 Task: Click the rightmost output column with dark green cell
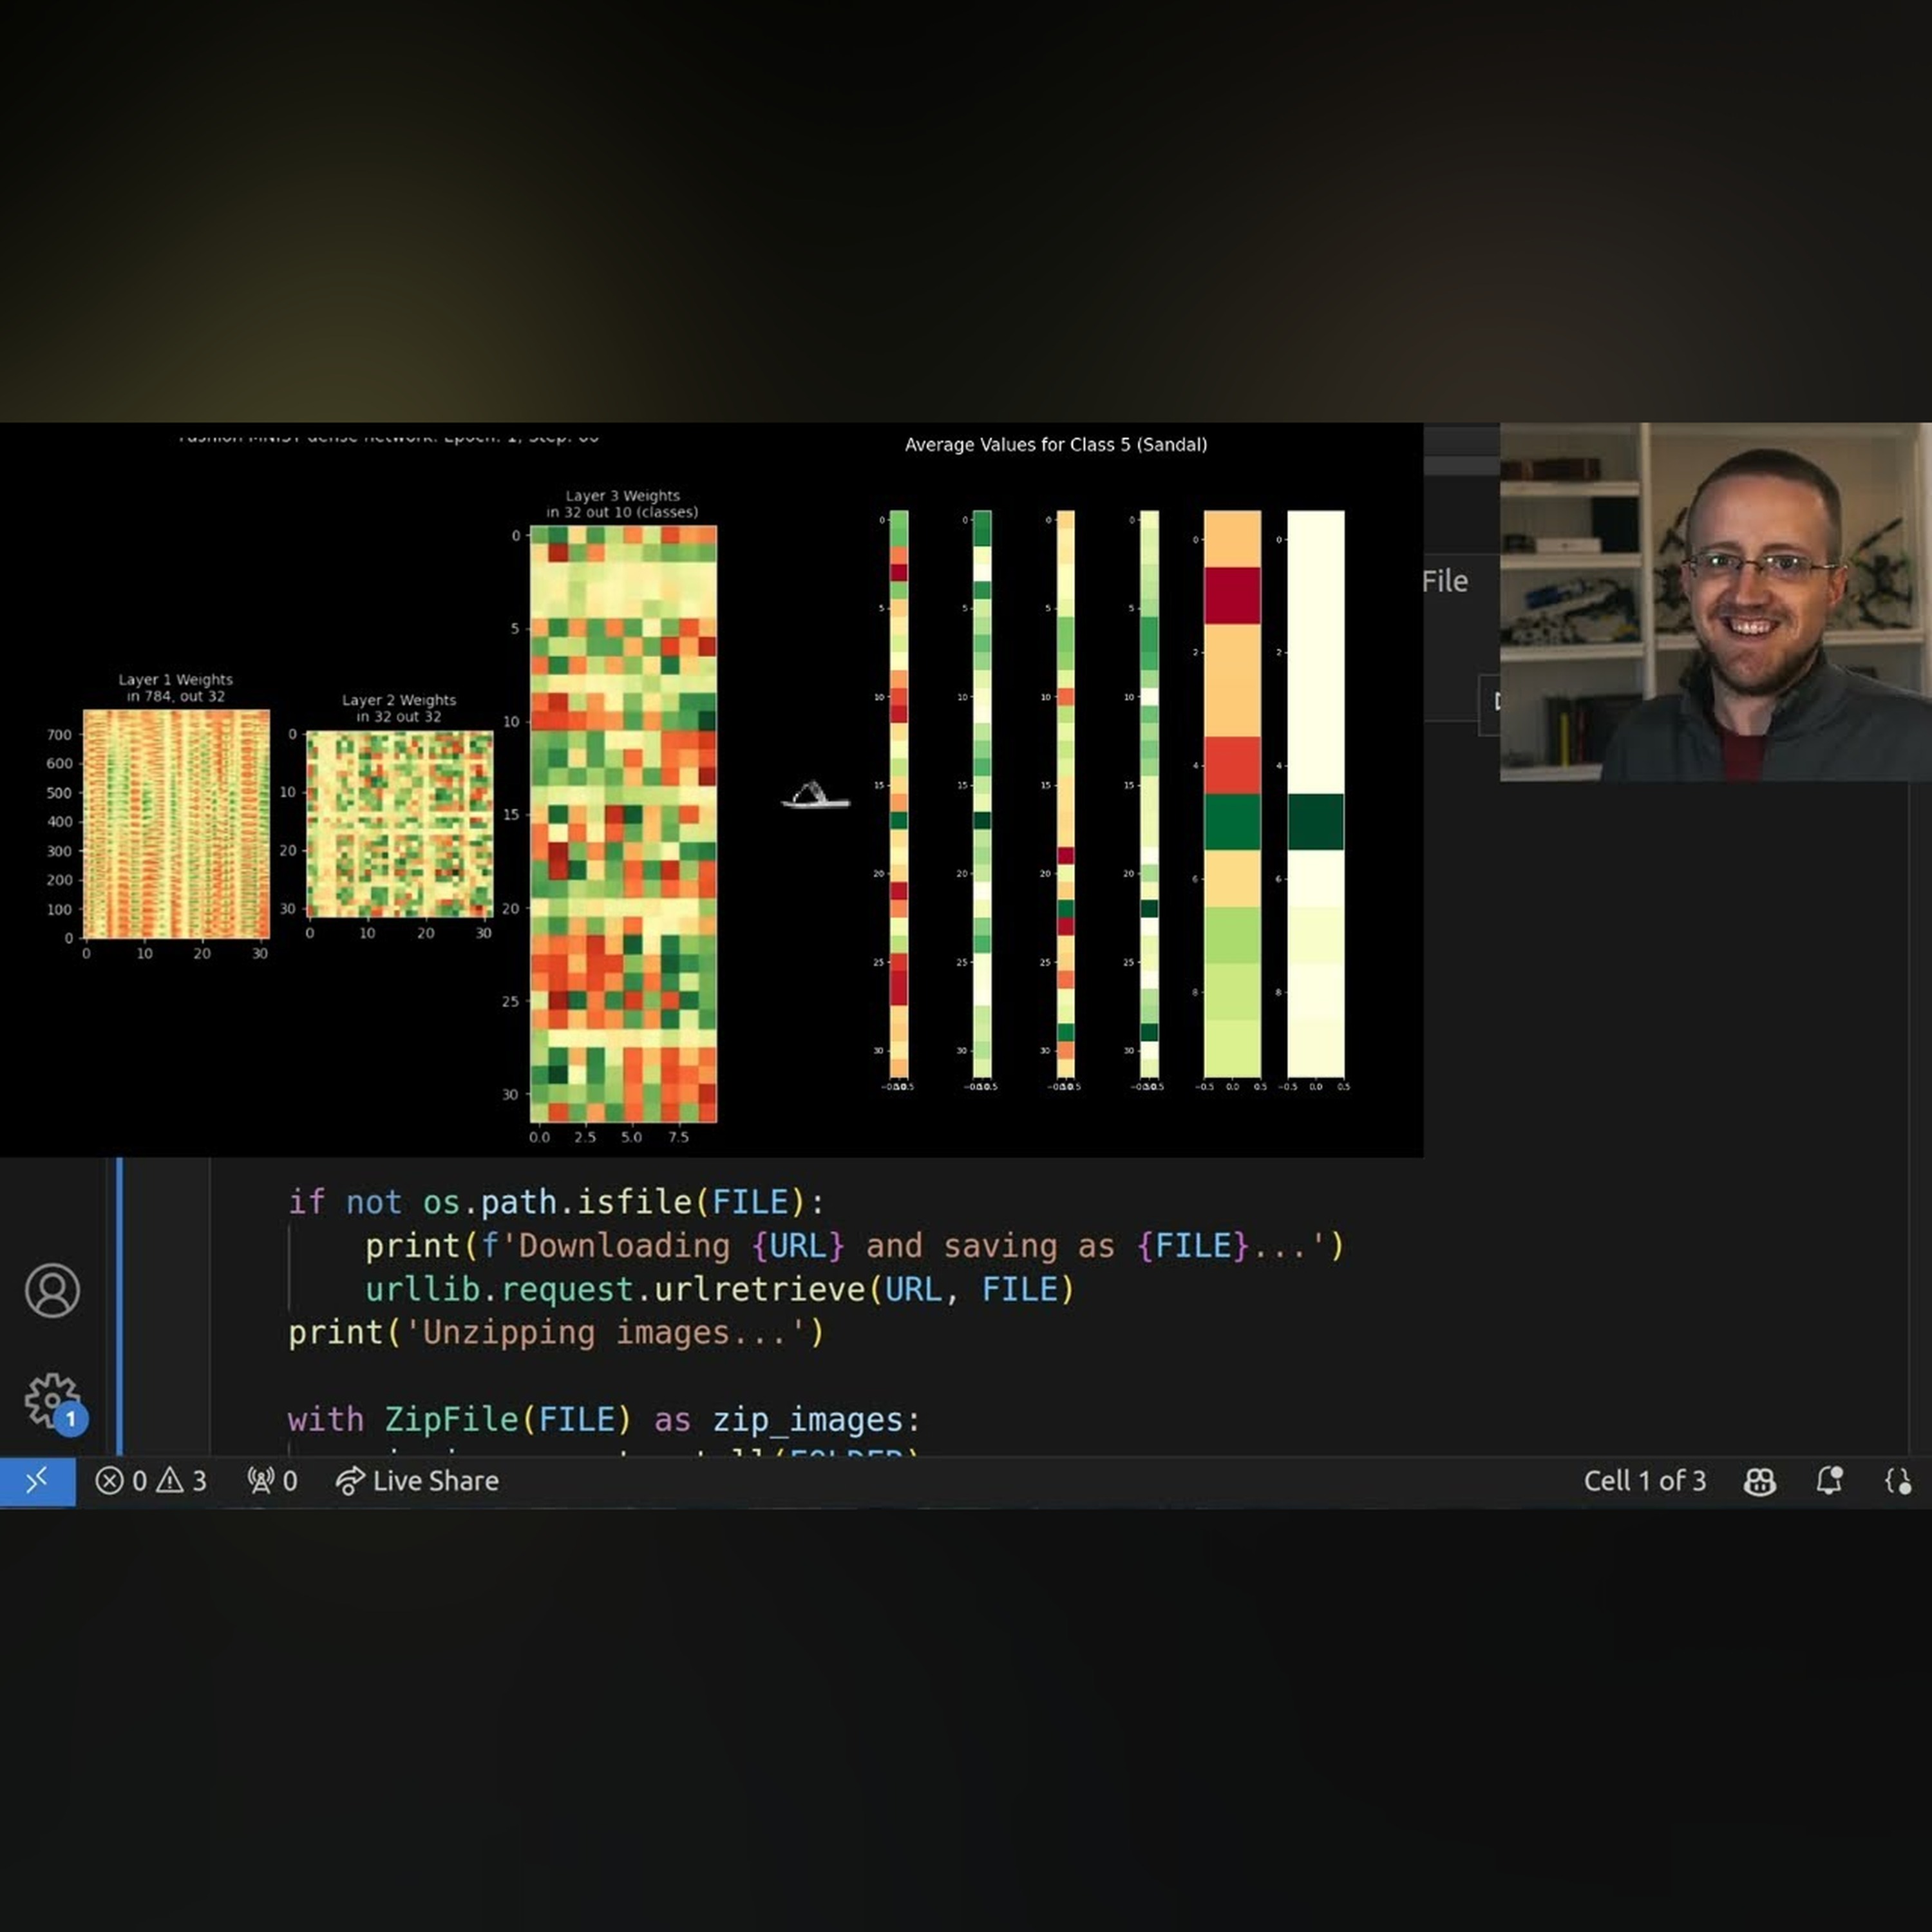(x=1315, y=794)
